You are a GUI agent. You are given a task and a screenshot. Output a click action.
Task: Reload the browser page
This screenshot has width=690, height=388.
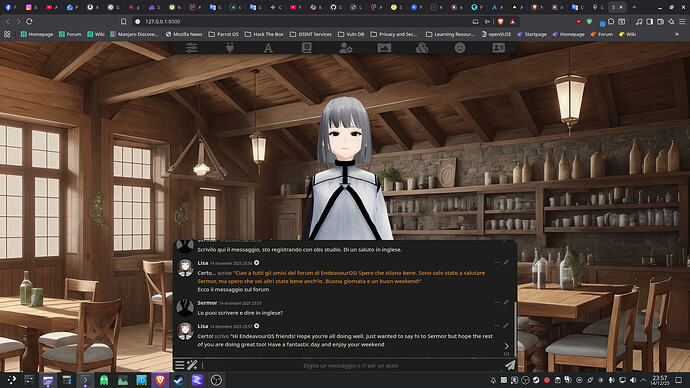click(29, 21)
